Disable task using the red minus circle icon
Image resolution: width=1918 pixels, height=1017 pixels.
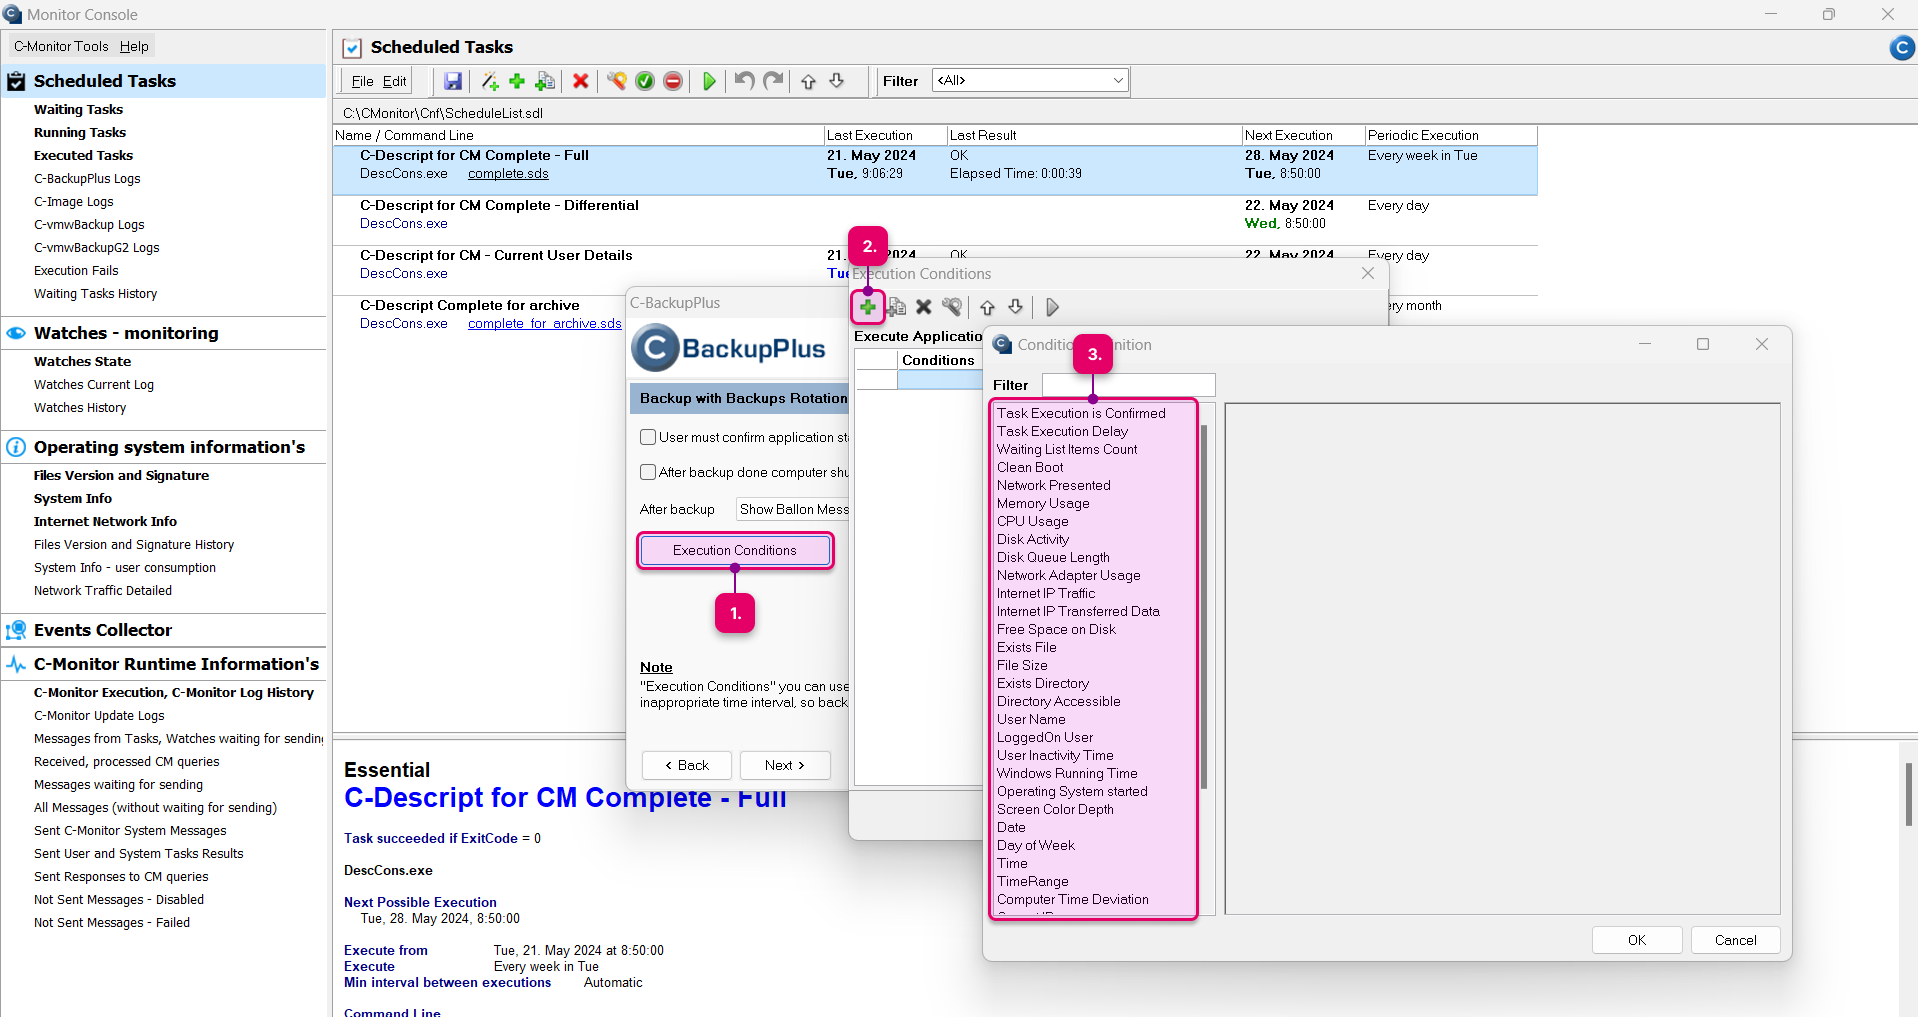click(673, 81)
